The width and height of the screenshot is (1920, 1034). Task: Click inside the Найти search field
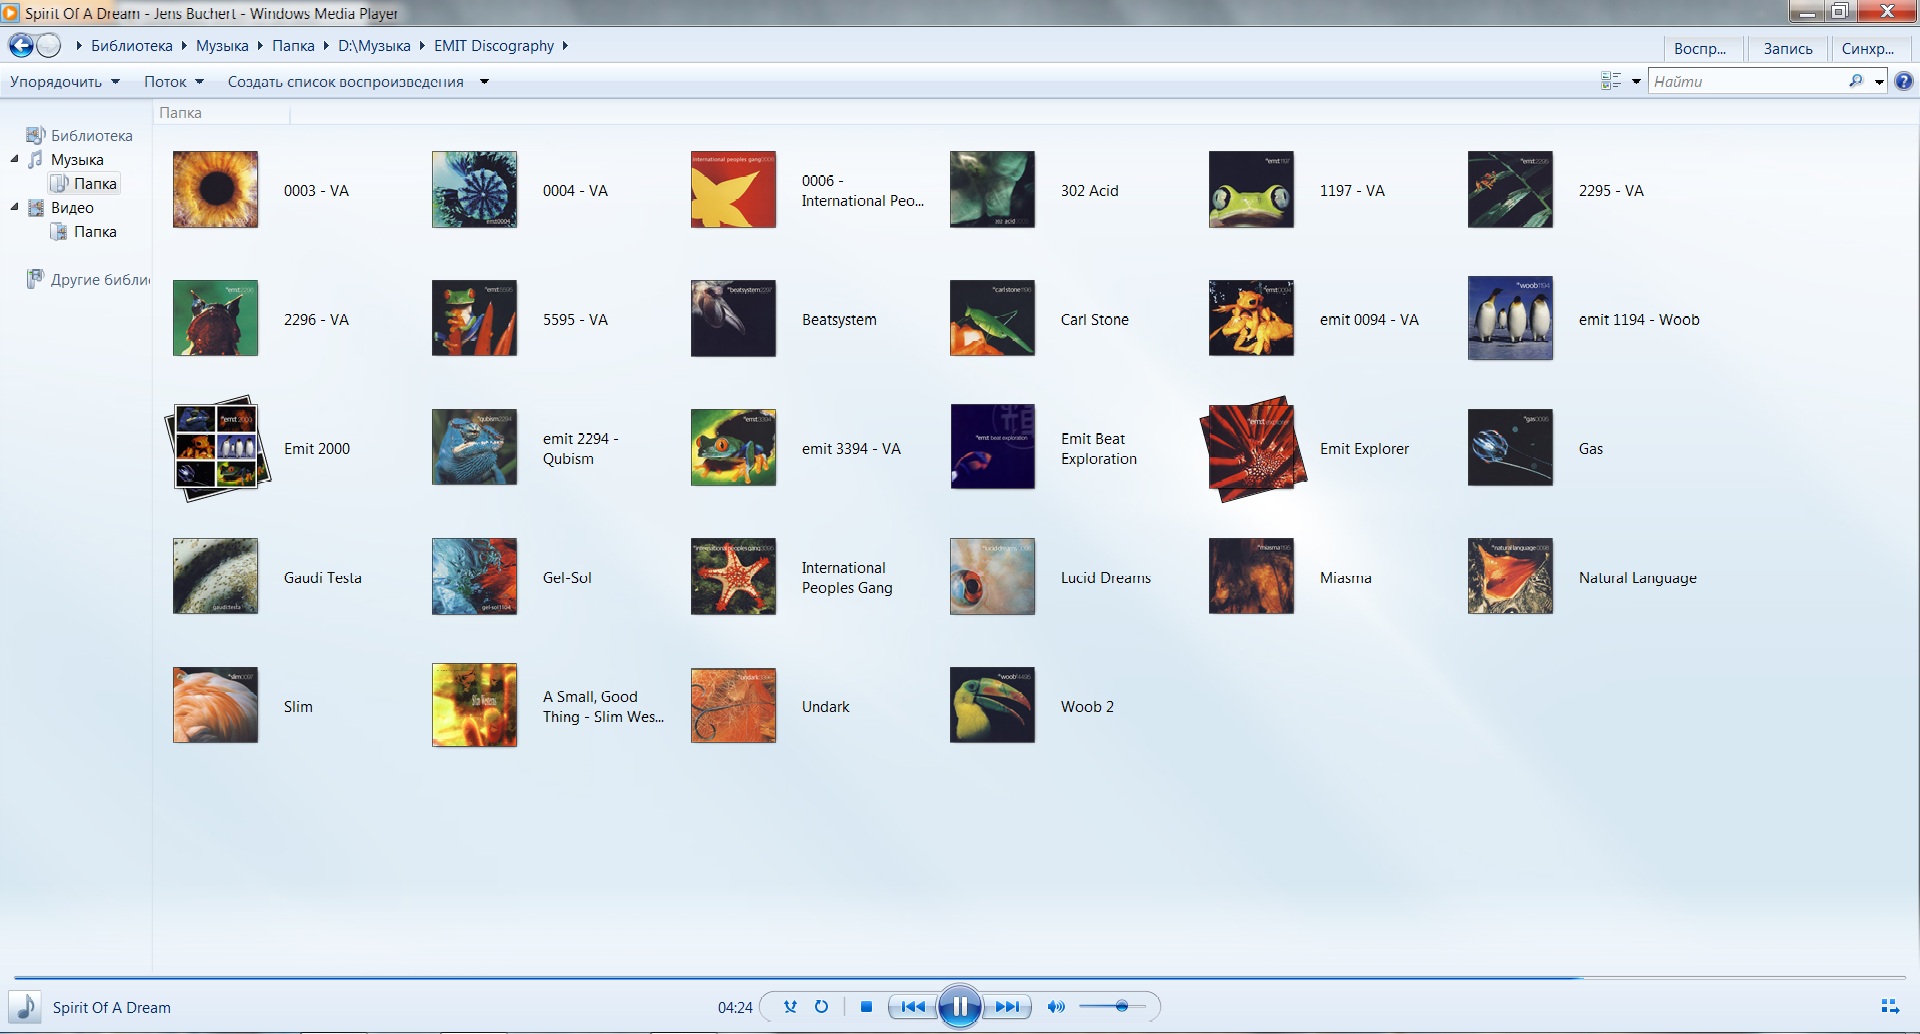[x=1748, y=82]
